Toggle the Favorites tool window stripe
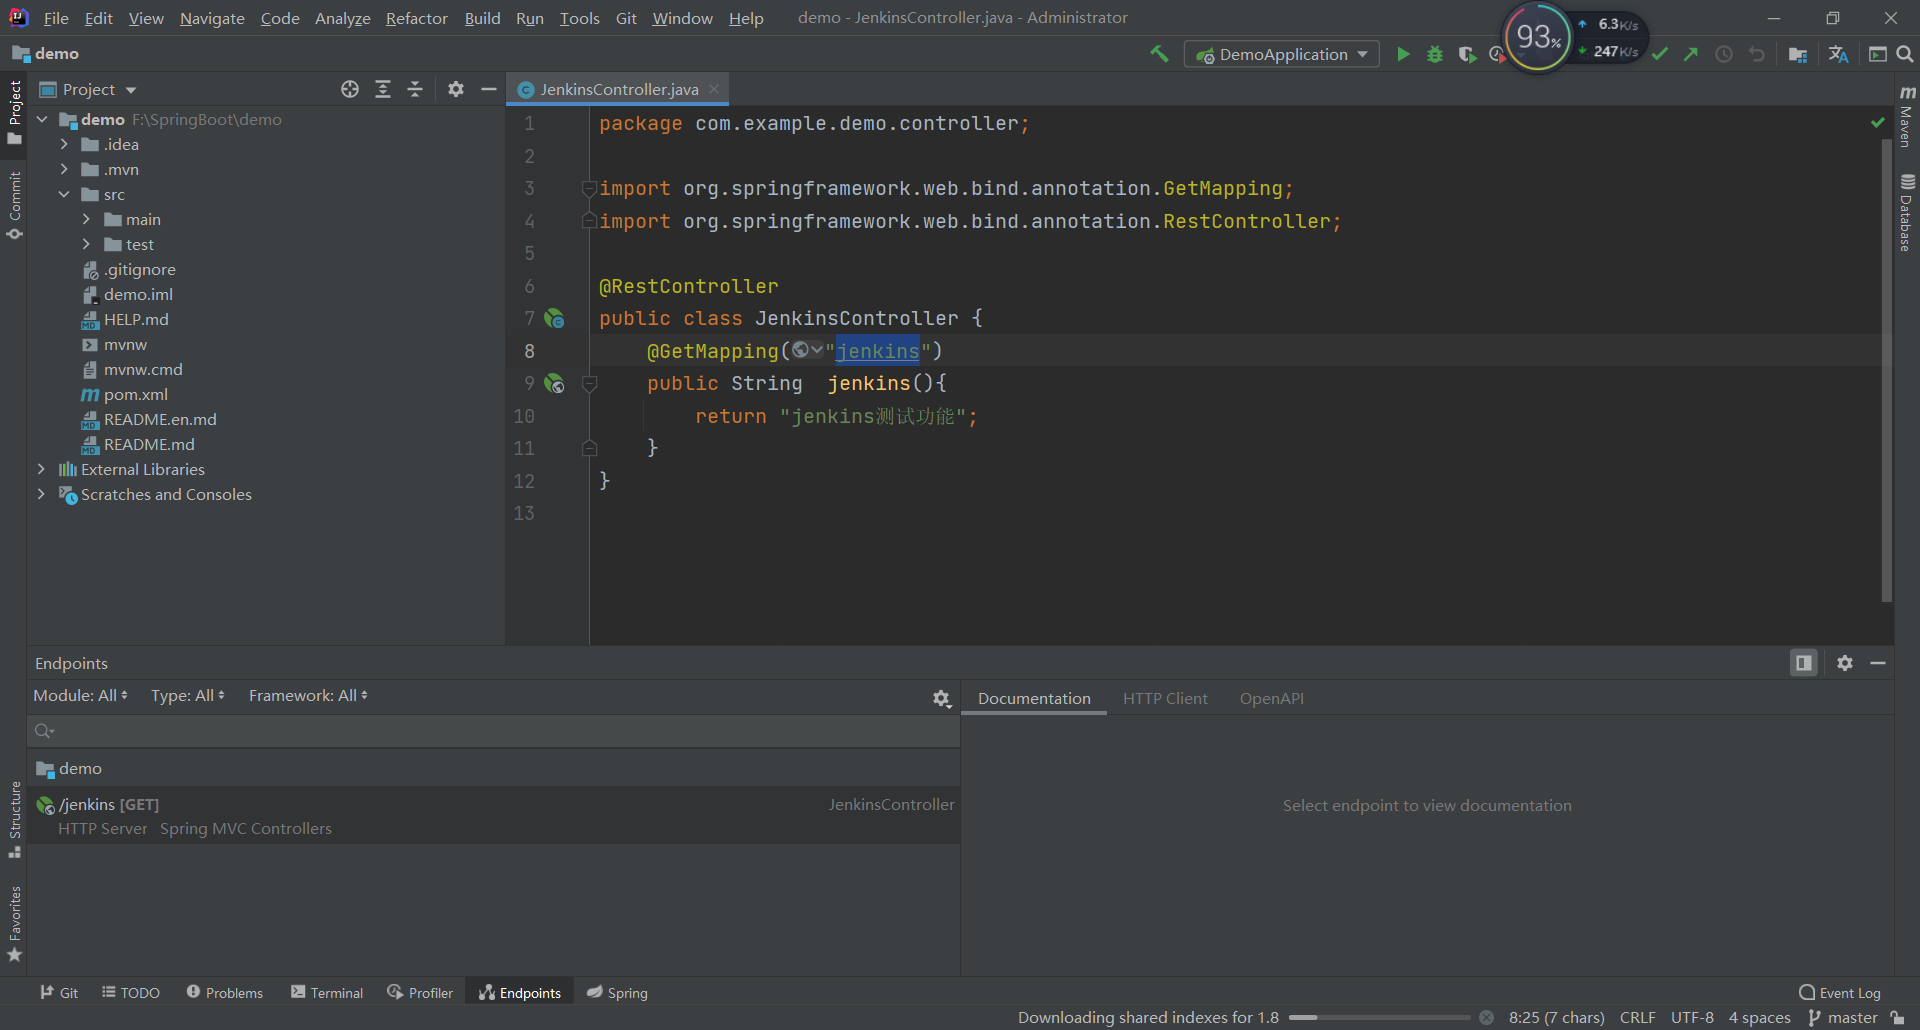This screenshot has height=1030, width=1920. (x=14, y=924)
